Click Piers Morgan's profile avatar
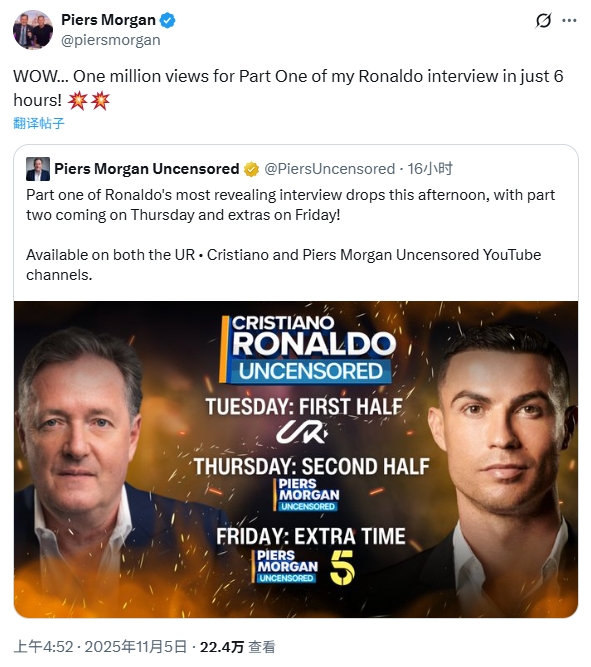The width and height of the screenshot is (591, 667). (33, 30)
